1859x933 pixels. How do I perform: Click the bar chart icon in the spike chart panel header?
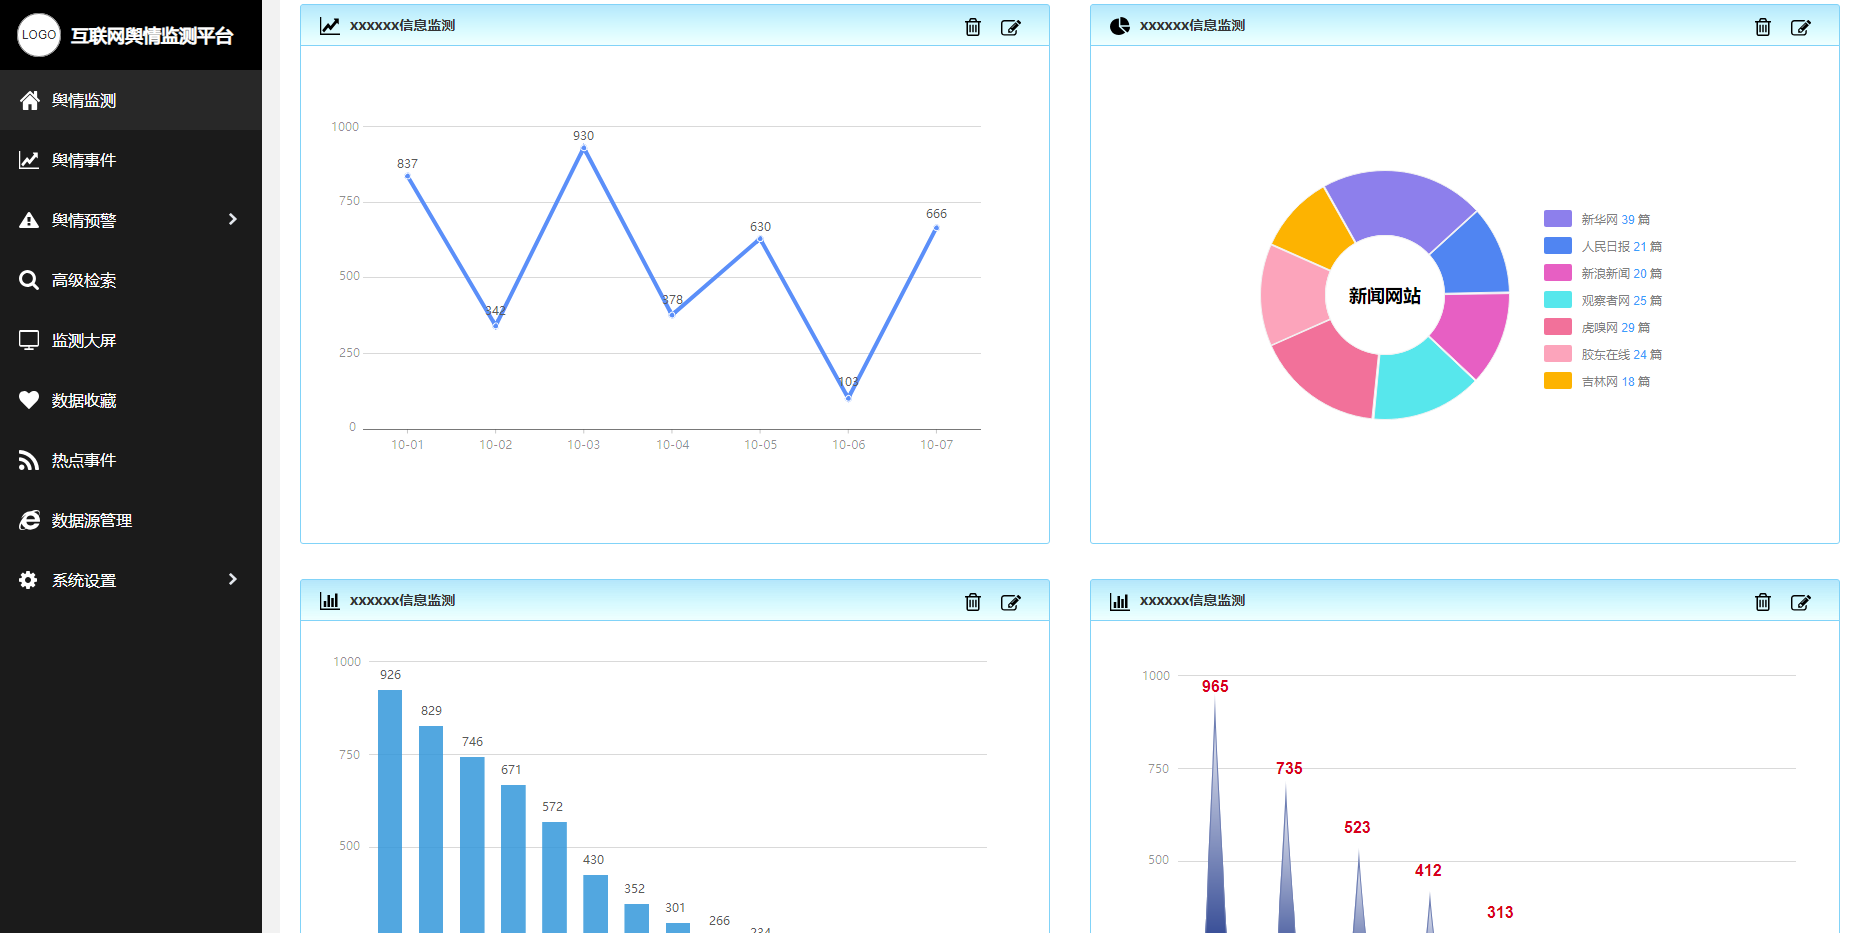click(1120, 601)
